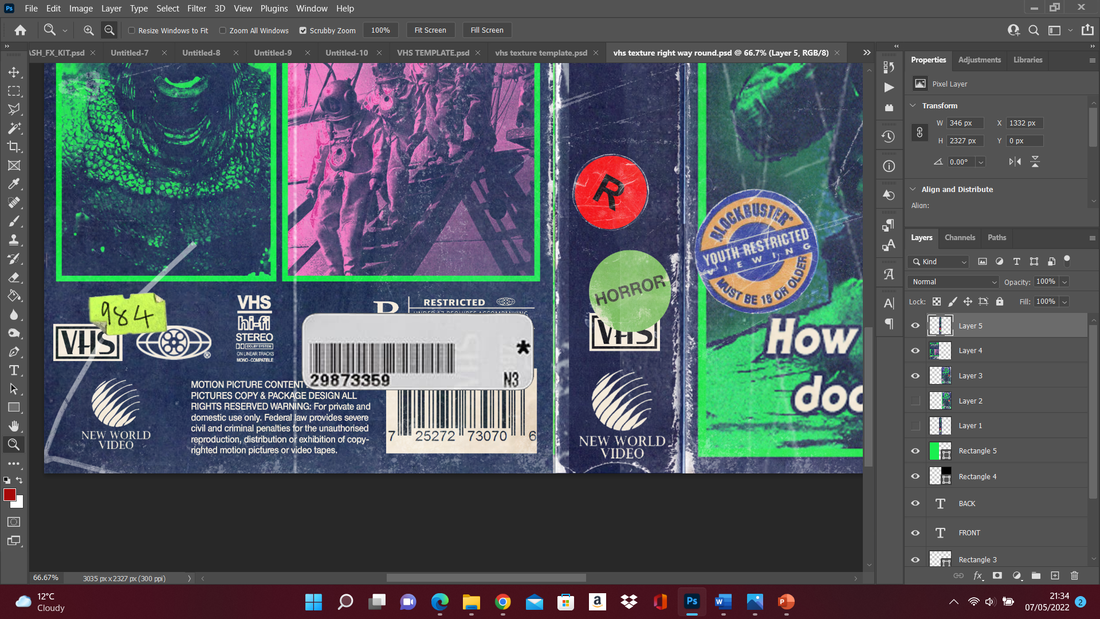Click the Delete layer trash icon
1100x619 pixels.
1074,575
